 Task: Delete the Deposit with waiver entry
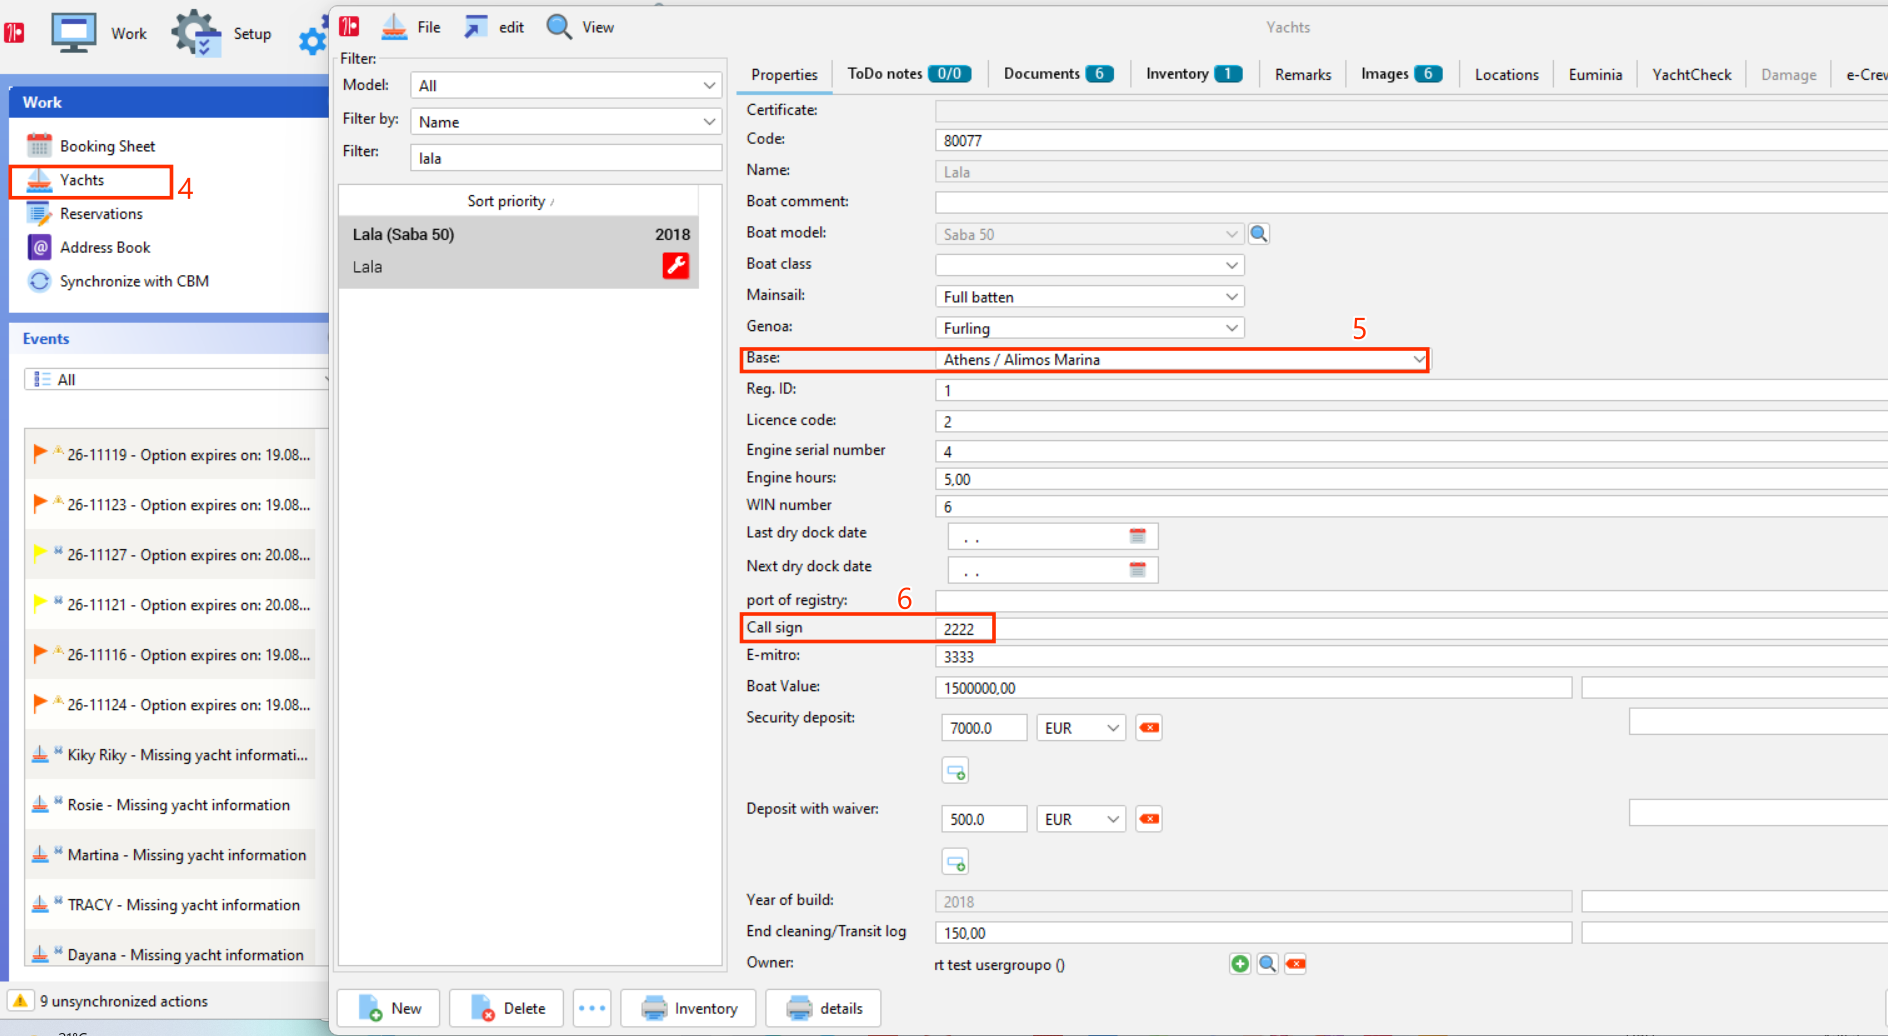1150,819
